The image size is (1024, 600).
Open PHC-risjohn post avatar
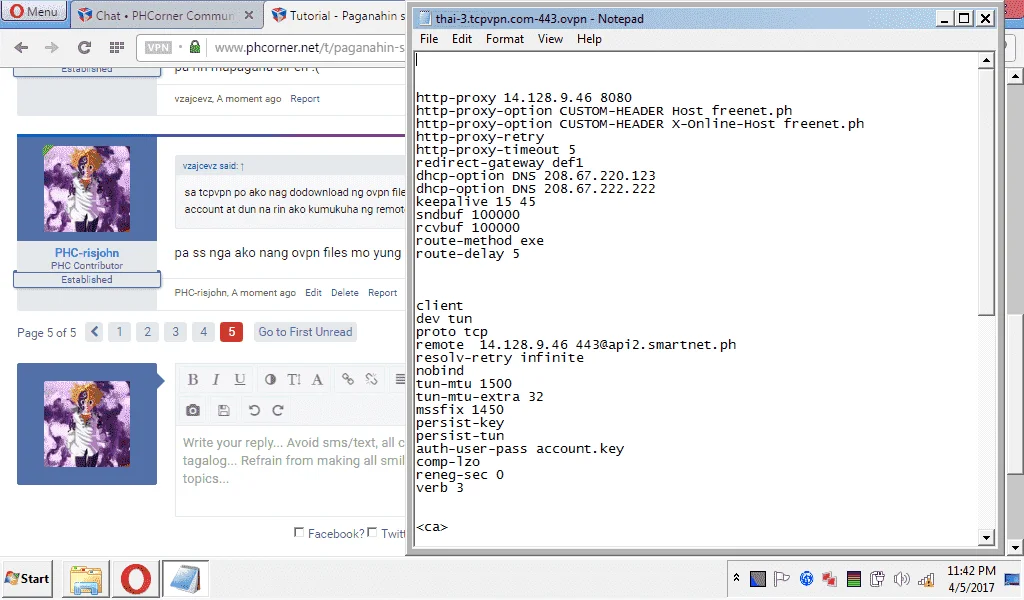[x=87, y=189]
